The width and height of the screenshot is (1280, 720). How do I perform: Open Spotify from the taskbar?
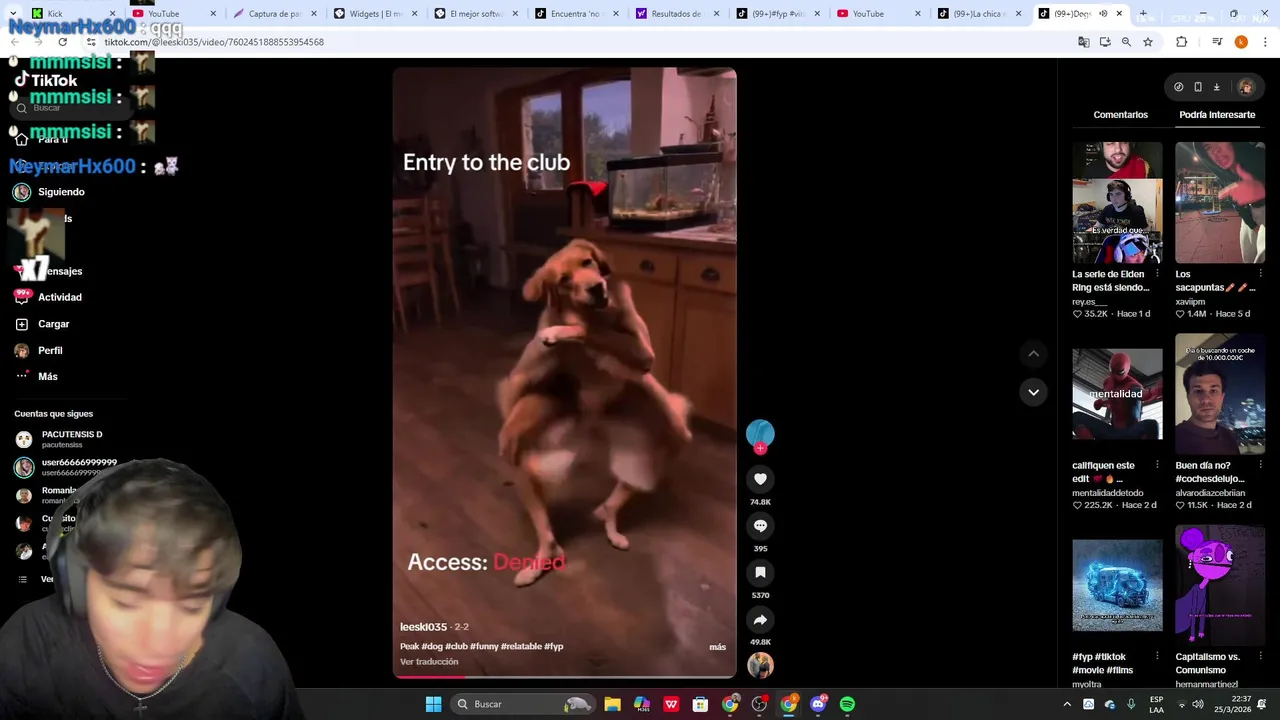pyautogui.click(x=847, y=704)
